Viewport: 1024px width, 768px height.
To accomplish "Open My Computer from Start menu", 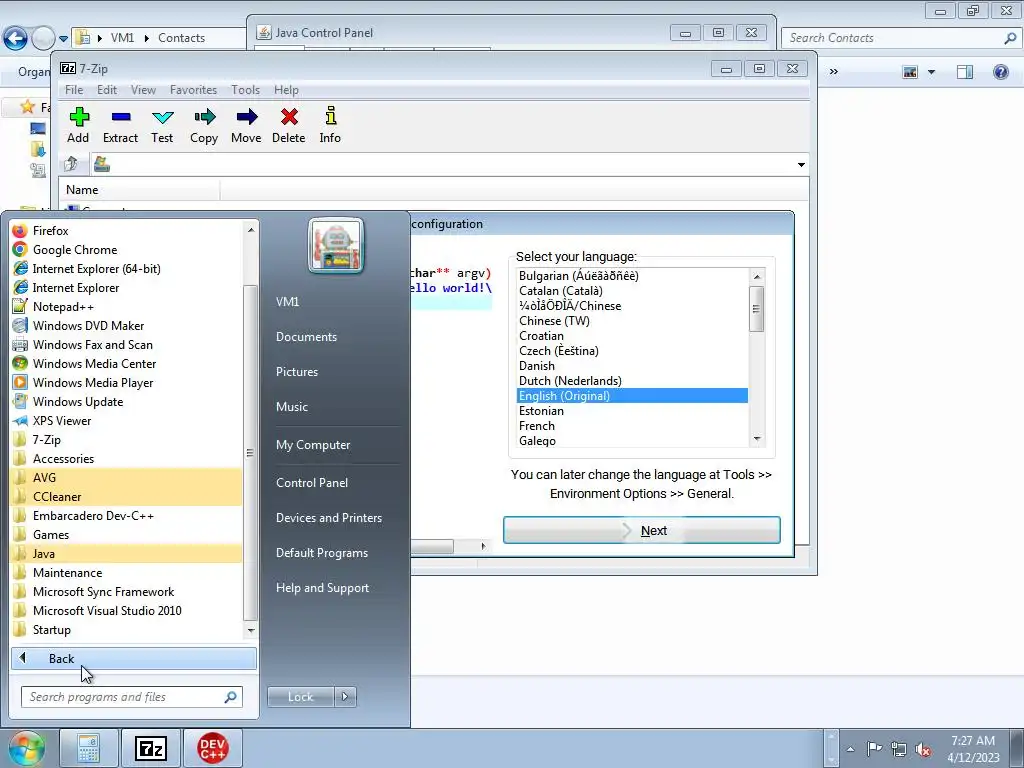I will click(313, 445).
